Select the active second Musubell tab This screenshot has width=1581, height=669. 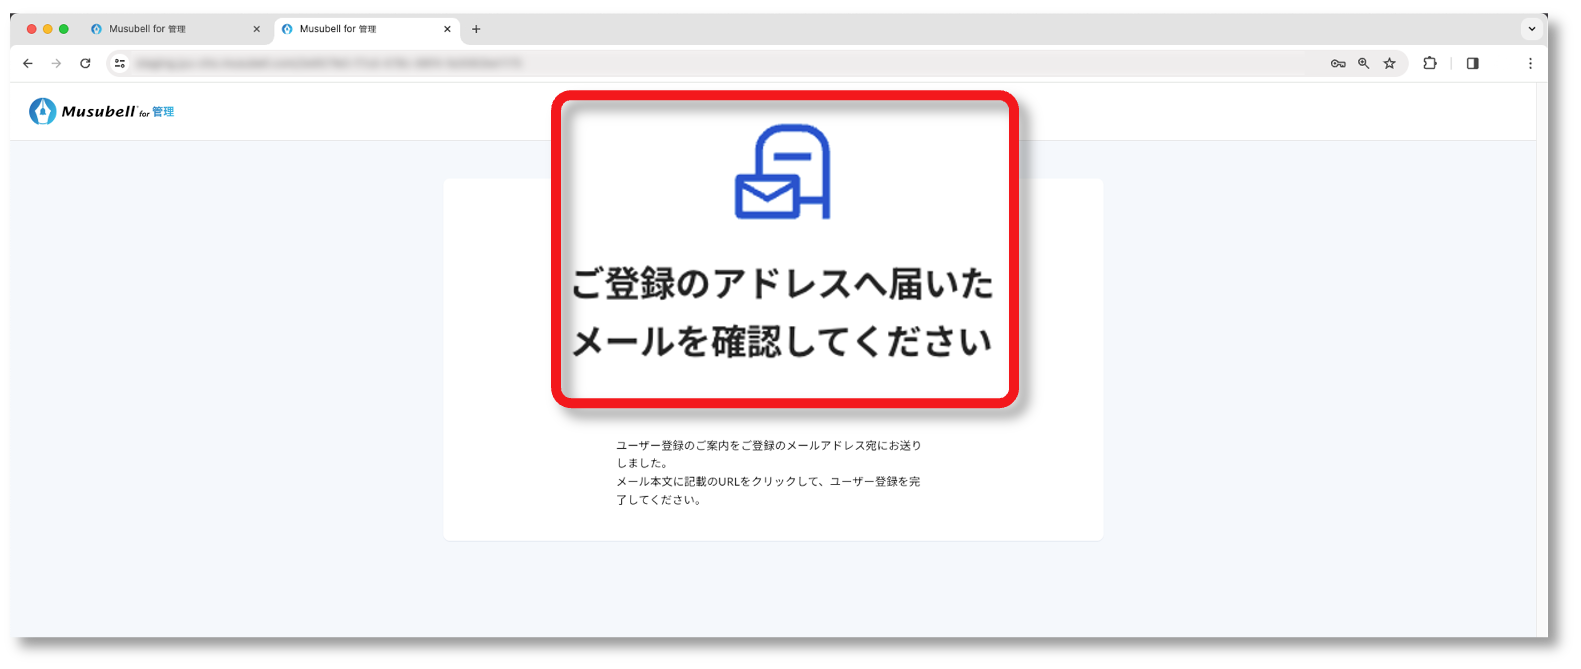[x=350, y=29]
